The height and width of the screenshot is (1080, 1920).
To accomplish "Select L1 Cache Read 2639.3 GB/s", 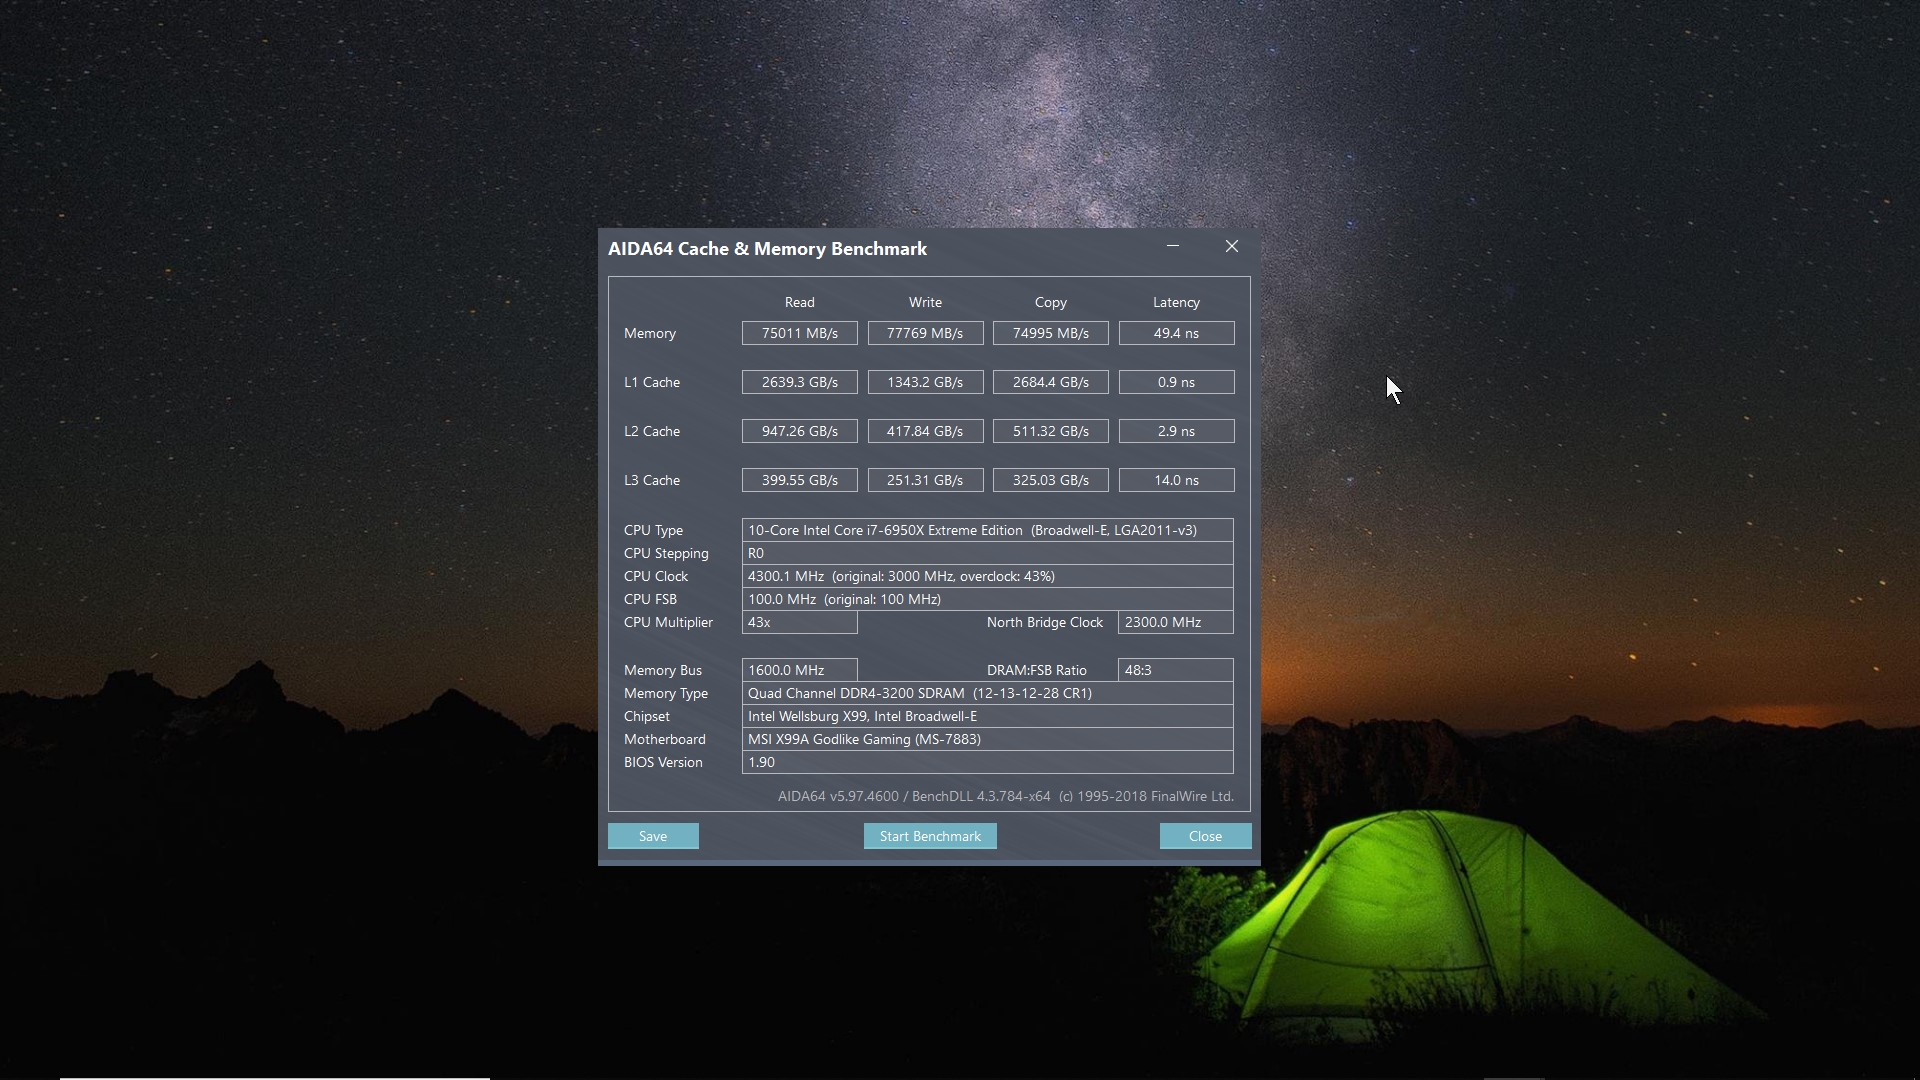I will pos(800,382).
